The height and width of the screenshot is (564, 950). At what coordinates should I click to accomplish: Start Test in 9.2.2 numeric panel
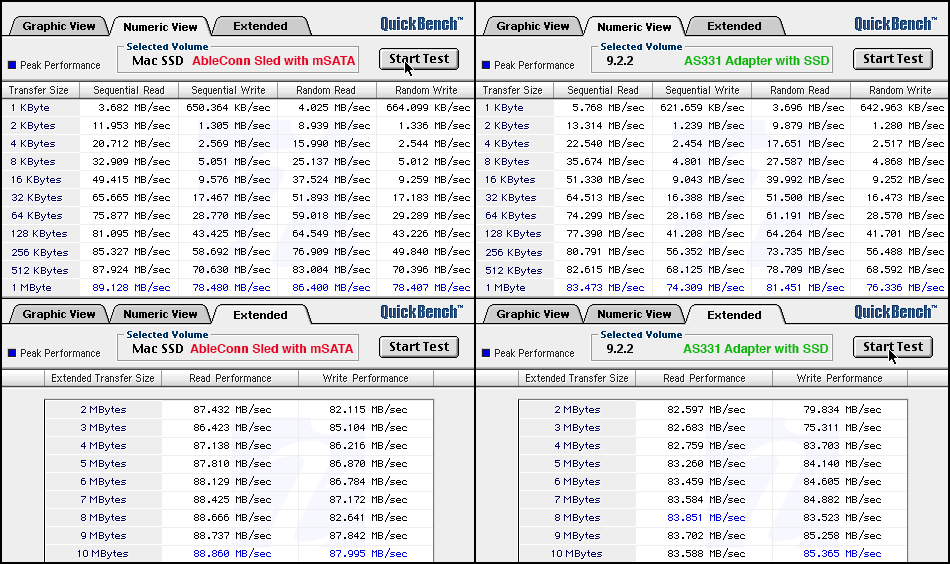[892, 59]
